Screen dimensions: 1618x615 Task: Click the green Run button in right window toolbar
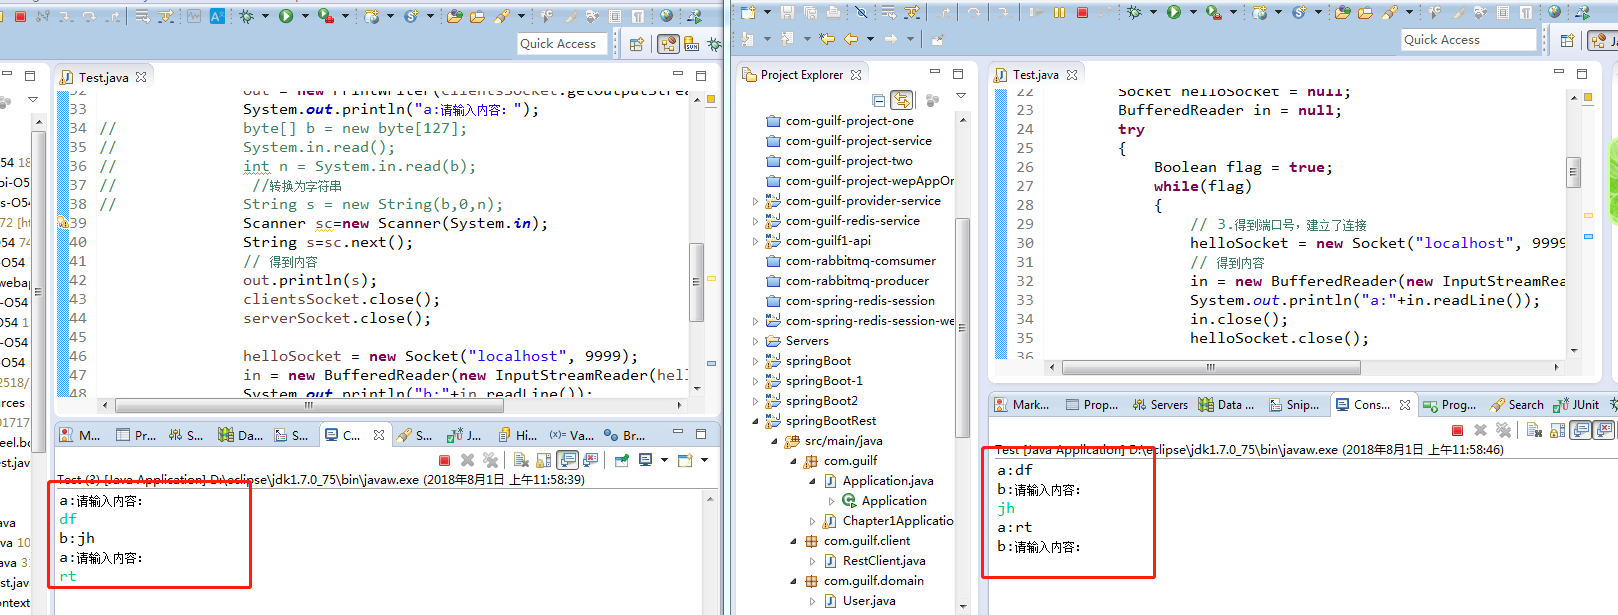pyautogui.click(x=1174, y=12)
